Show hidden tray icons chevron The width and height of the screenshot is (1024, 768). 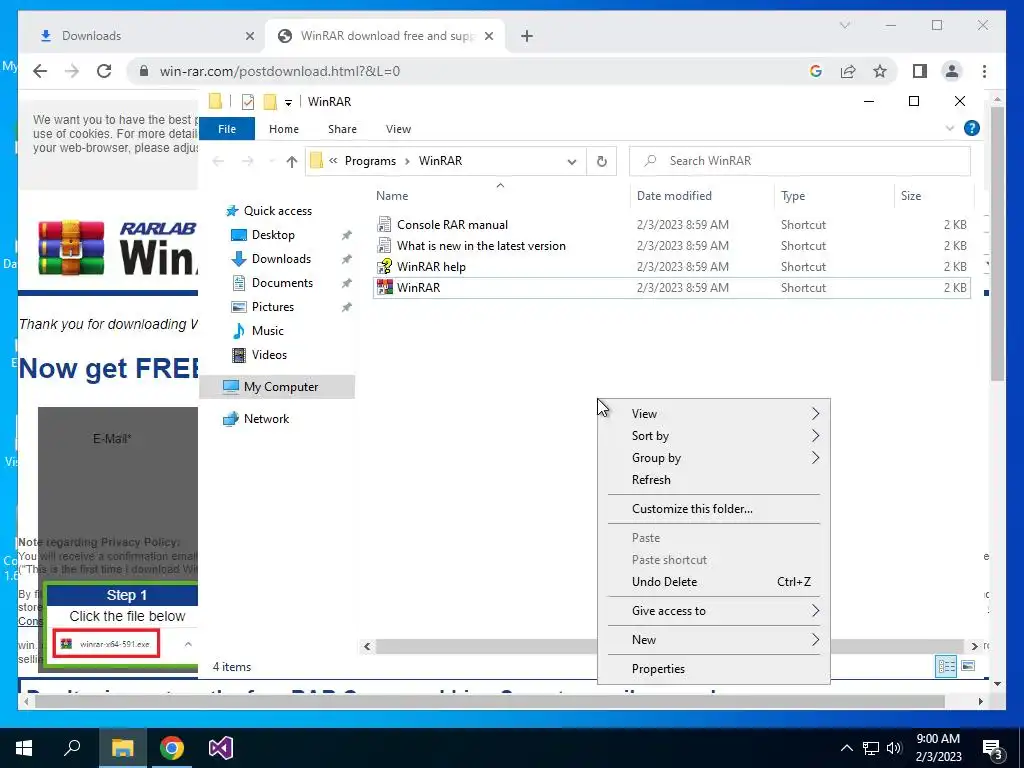pyautogui.click(x=846, y=748)
